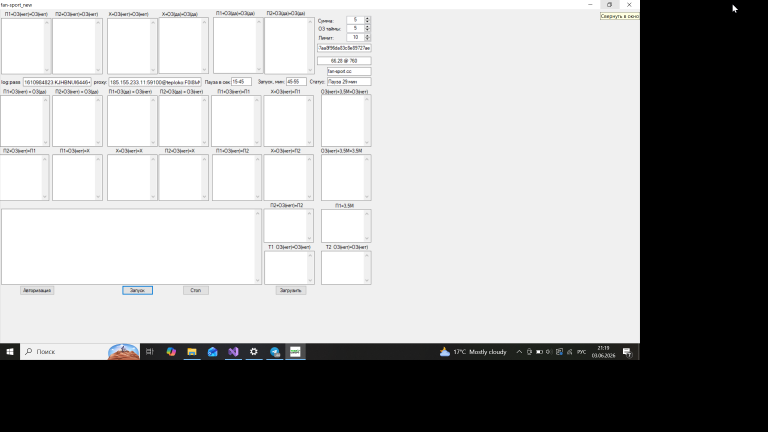Click the Статус text field
Image resolution: width=768 pixels, height=432 pixels.
(349, 82)
